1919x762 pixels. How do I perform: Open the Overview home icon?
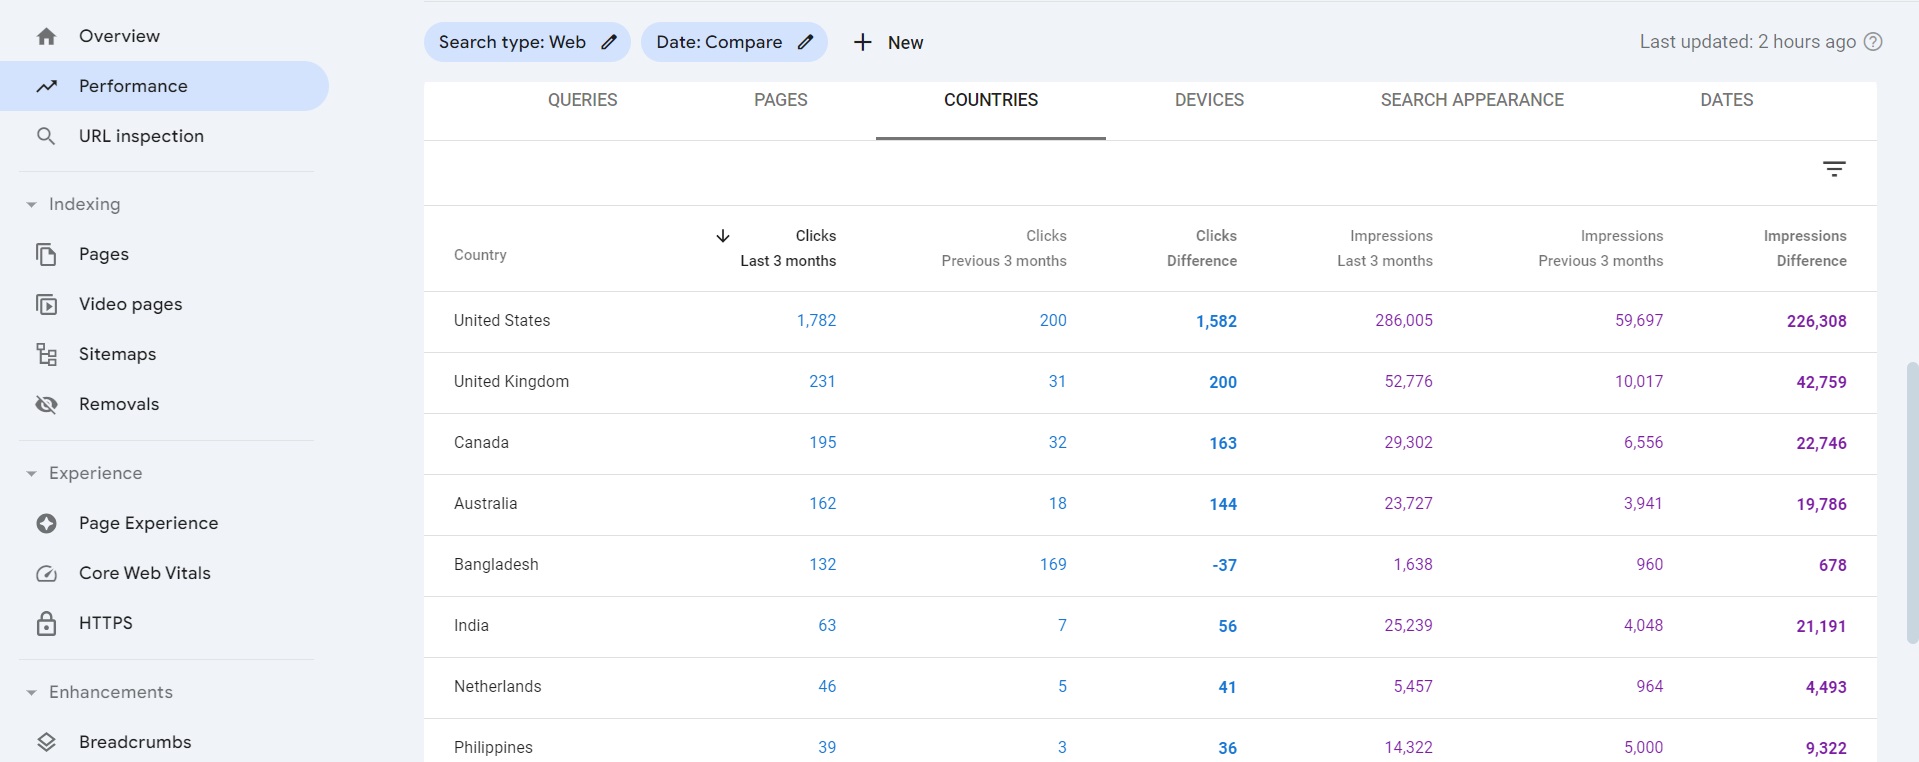pyautogui.click(x=46, y=37)
